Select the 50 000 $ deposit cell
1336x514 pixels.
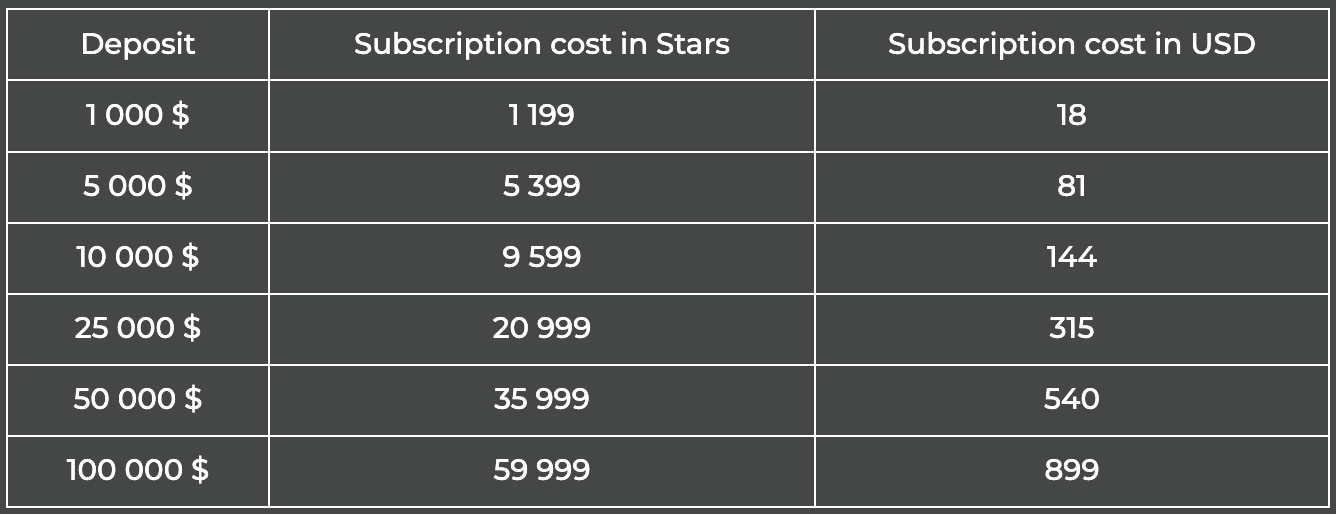point(138,400)
